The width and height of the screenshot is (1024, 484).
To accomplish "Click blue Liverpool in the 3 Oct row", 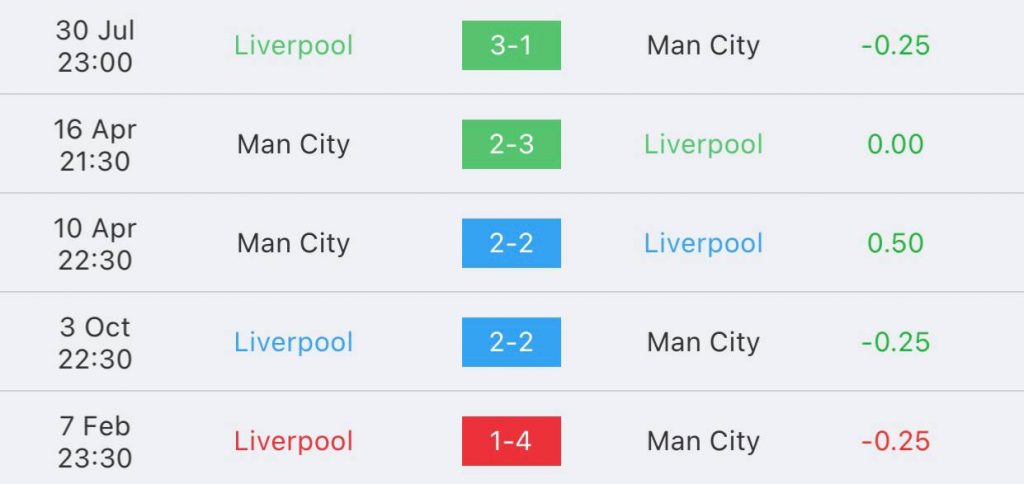I will click(x=293, y=342).
